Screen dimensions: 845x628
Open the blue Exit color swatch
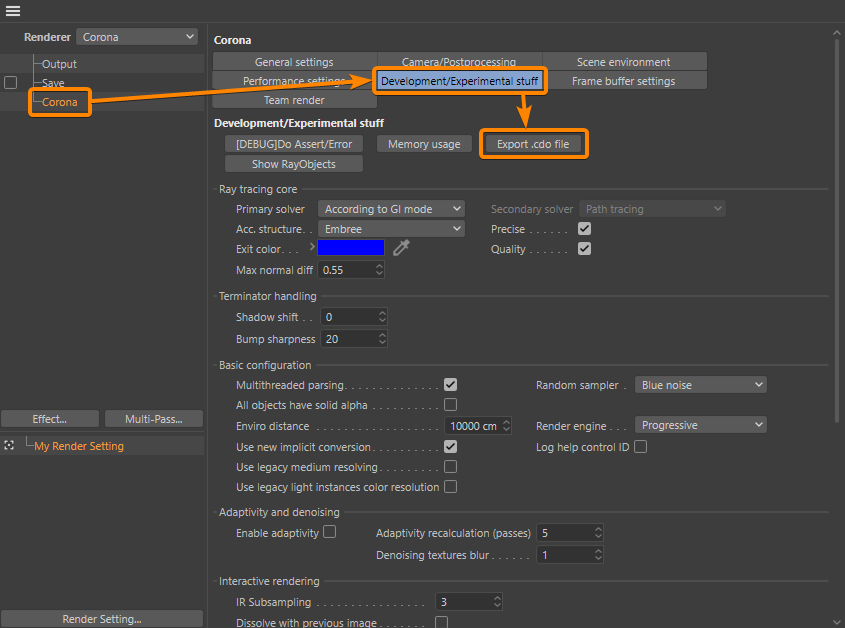[x=351, y=248]
